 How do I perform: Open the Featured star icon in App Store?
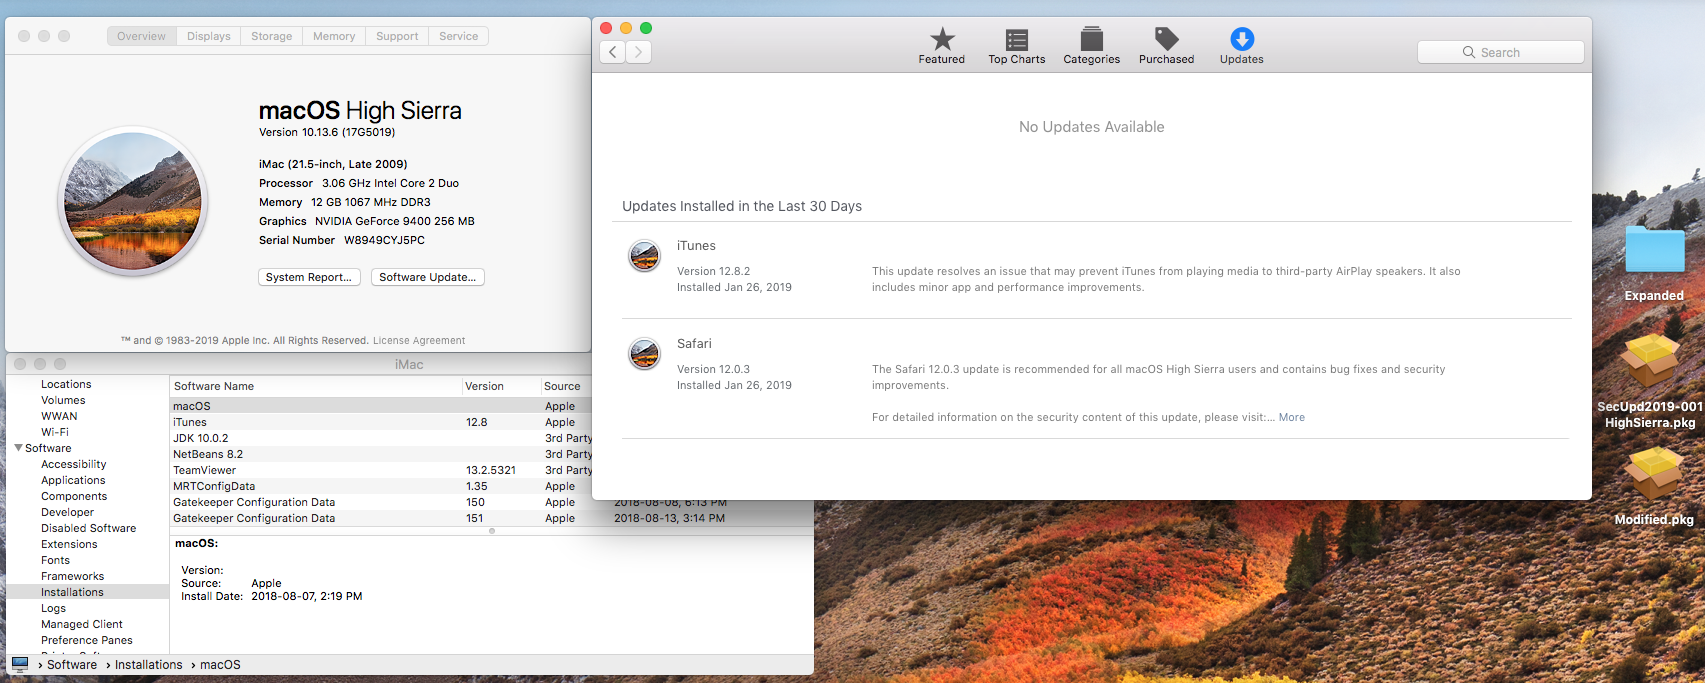point(942,39)
